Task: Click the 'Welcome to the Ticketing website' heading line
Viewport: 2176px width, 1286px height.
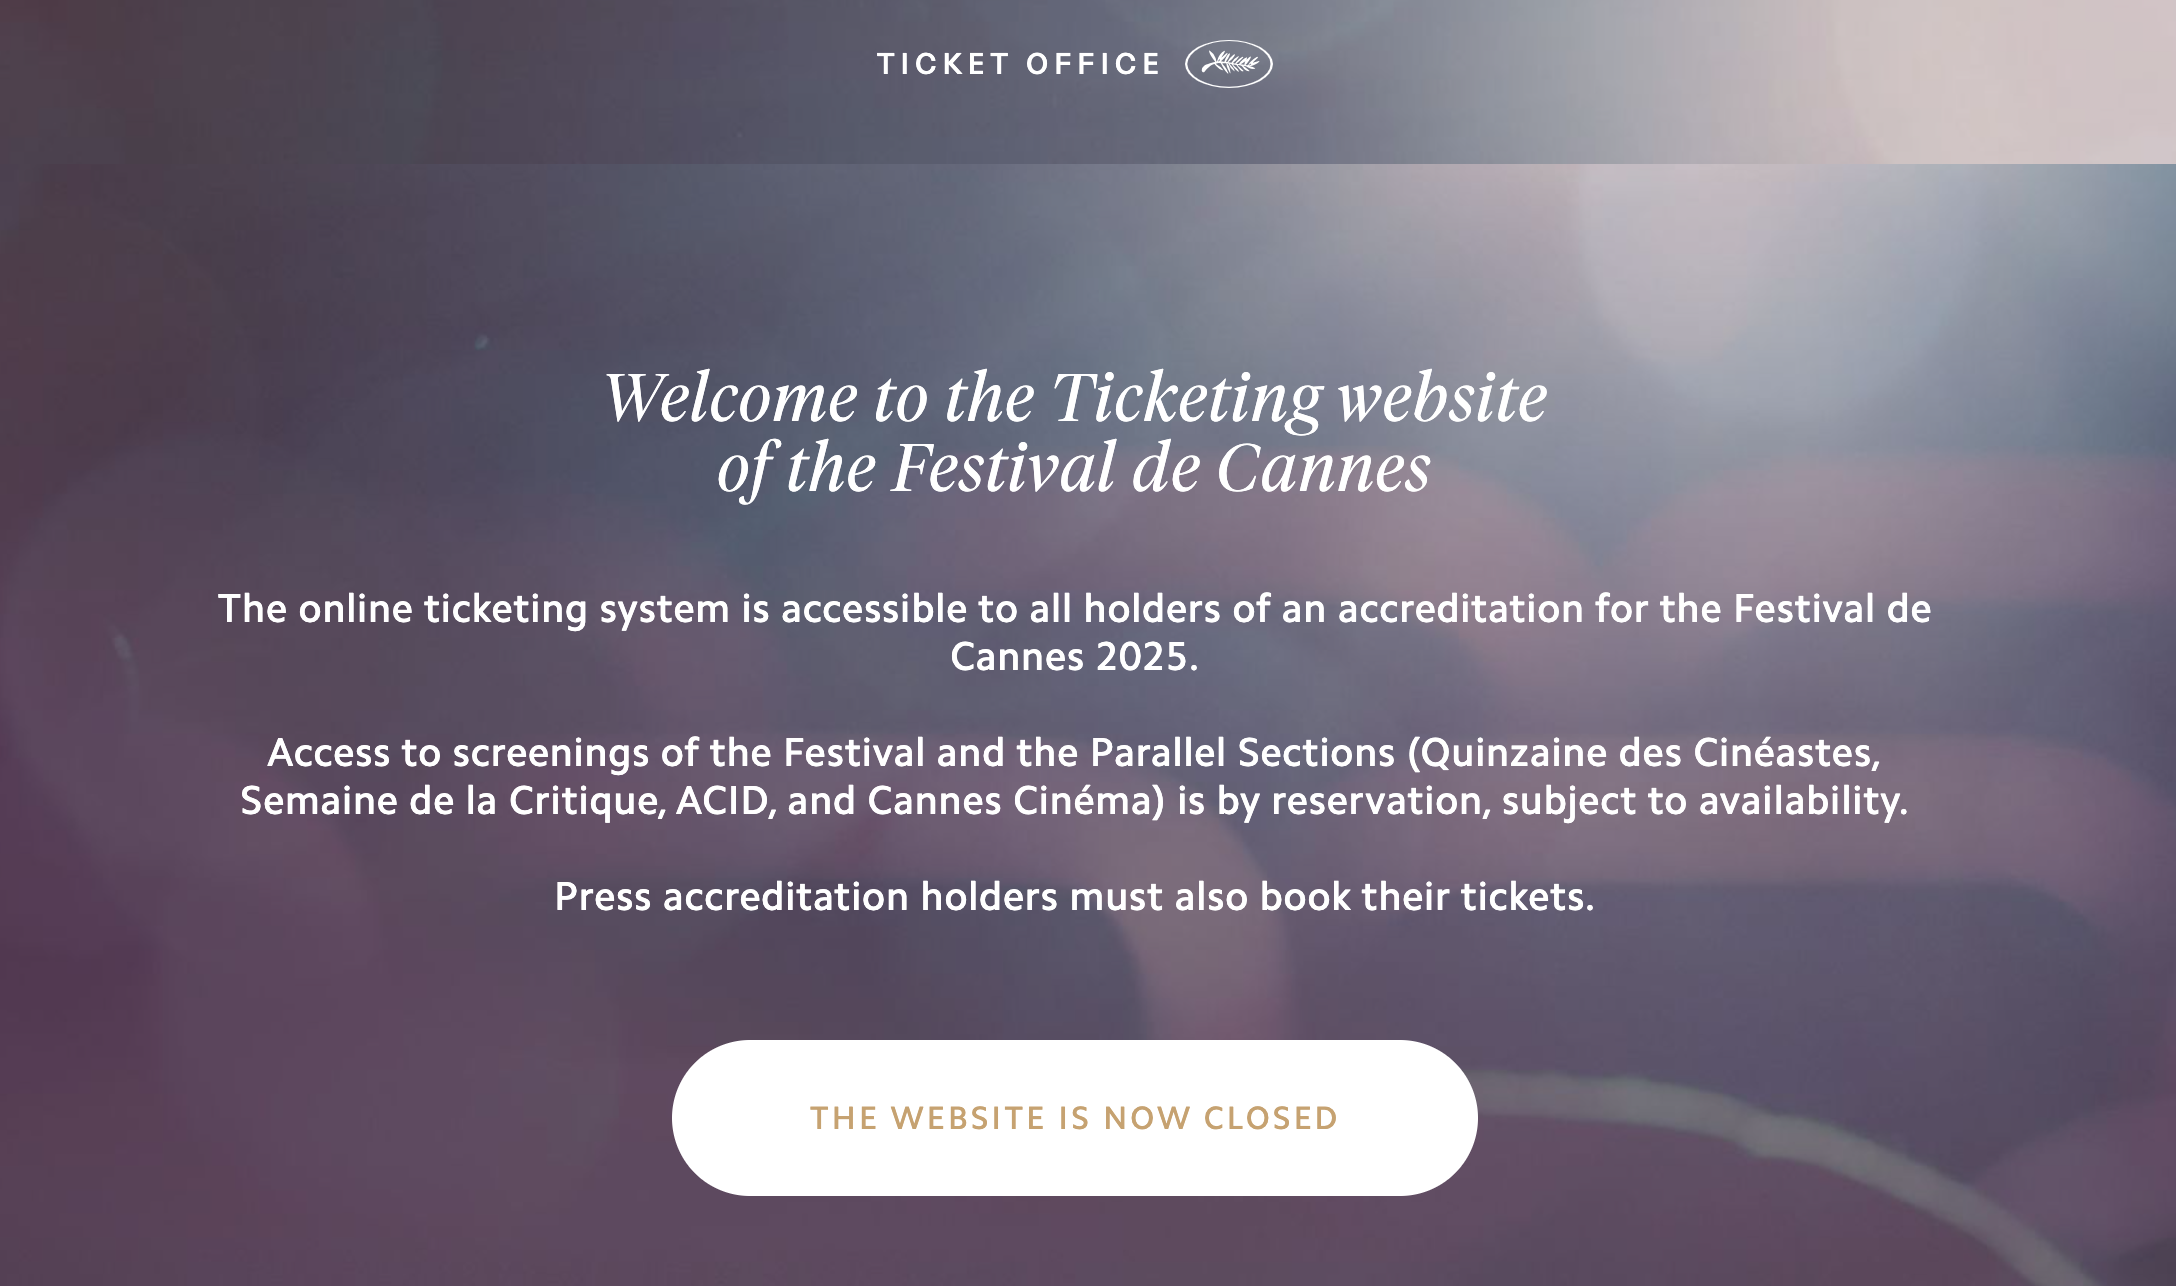Action: [x=1075, y=398]
